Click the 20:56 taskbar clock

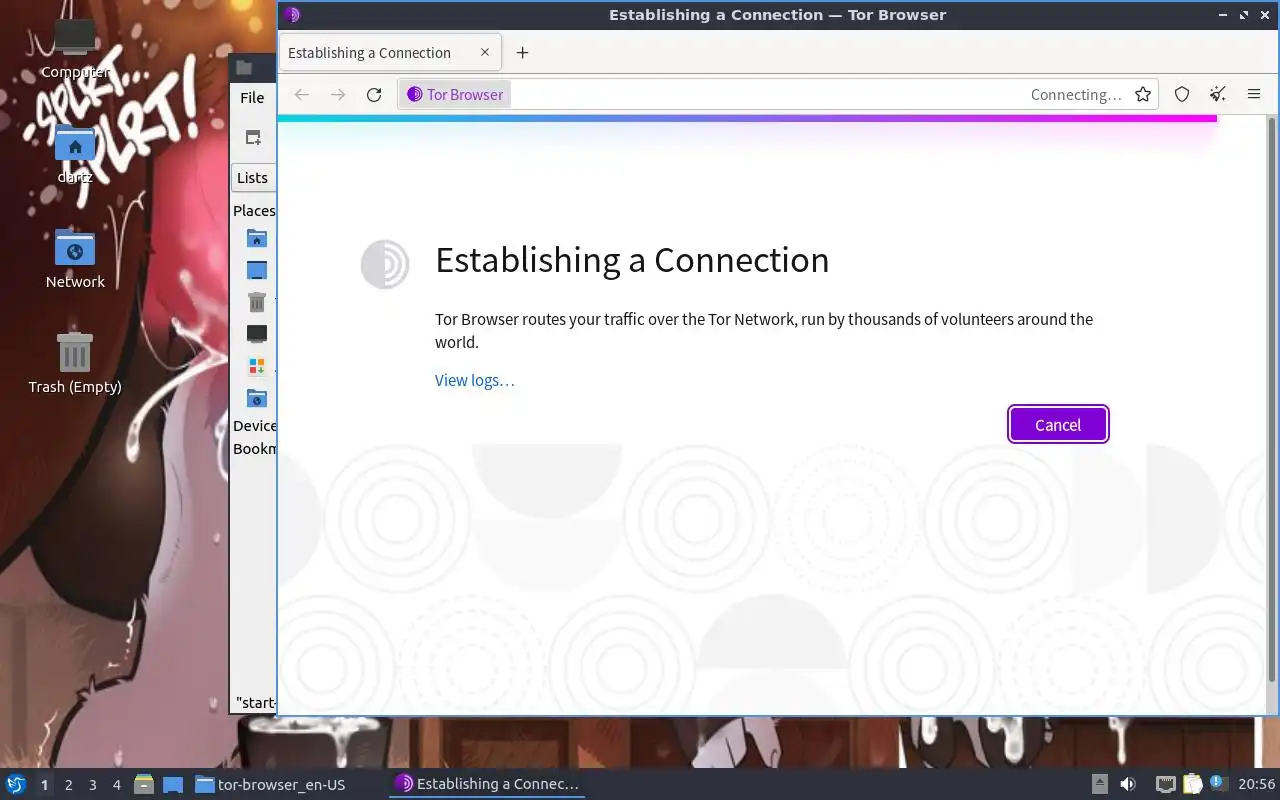pos(1257,785)
